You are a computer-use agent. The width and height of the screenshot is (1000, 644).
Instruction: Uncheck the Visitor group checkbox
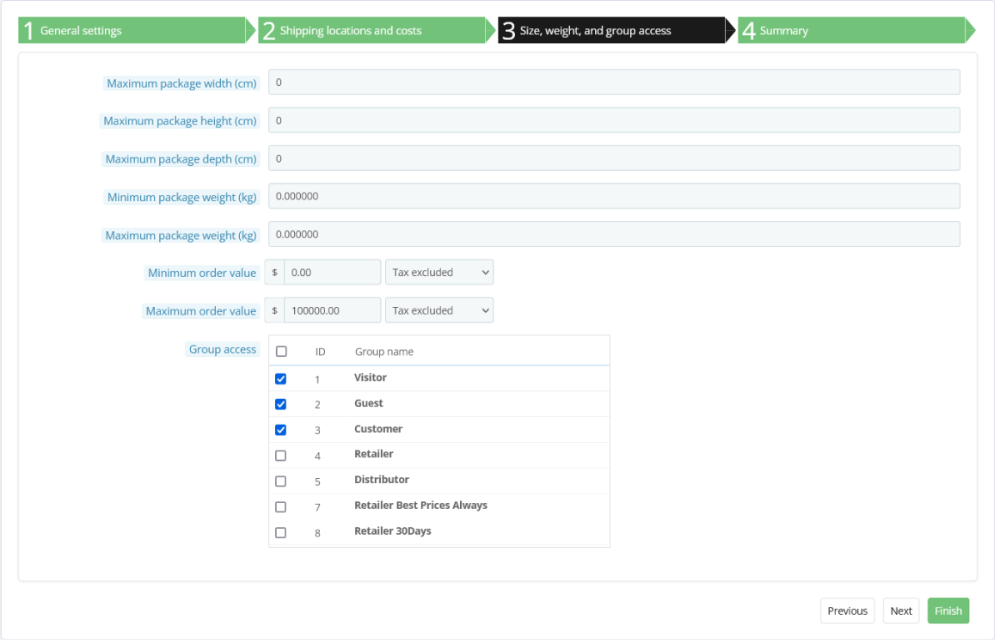tap(281, 379)
